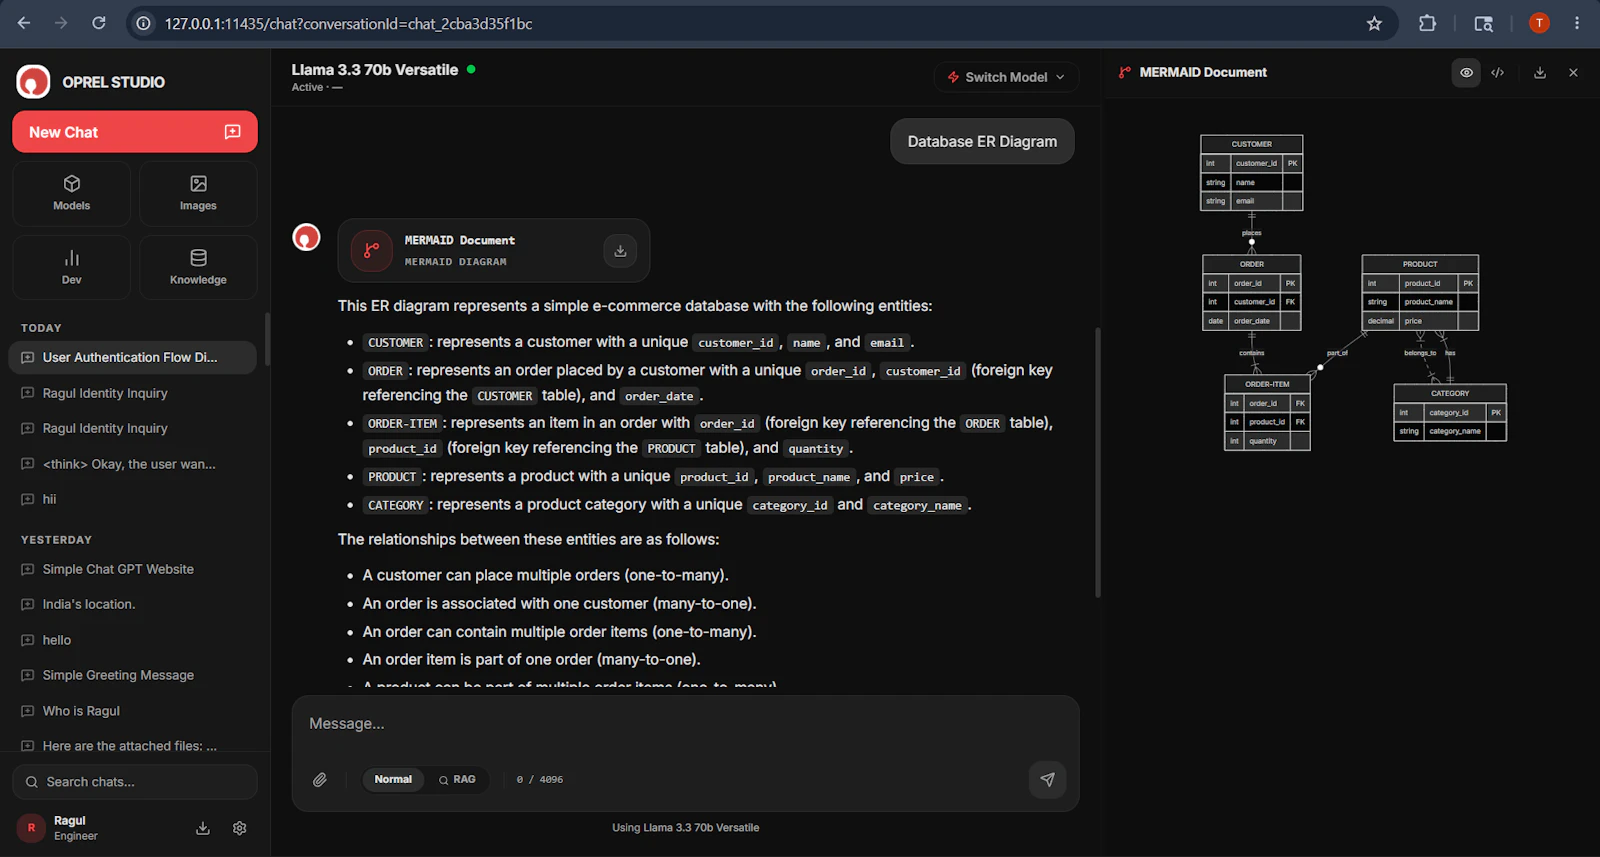Go back in browser
The image size is (1600, 857).
click(24, 23)
